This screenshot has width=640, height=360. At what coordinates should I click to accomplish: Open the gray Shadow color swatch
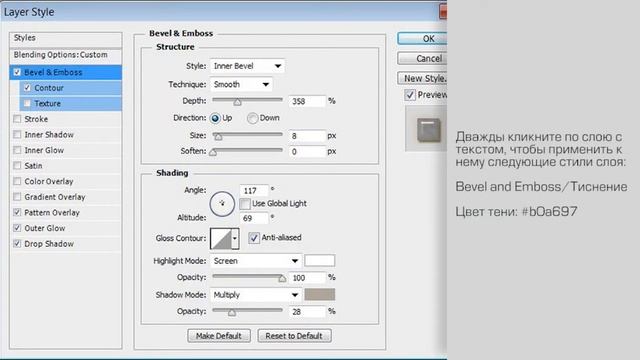(320, 295)
